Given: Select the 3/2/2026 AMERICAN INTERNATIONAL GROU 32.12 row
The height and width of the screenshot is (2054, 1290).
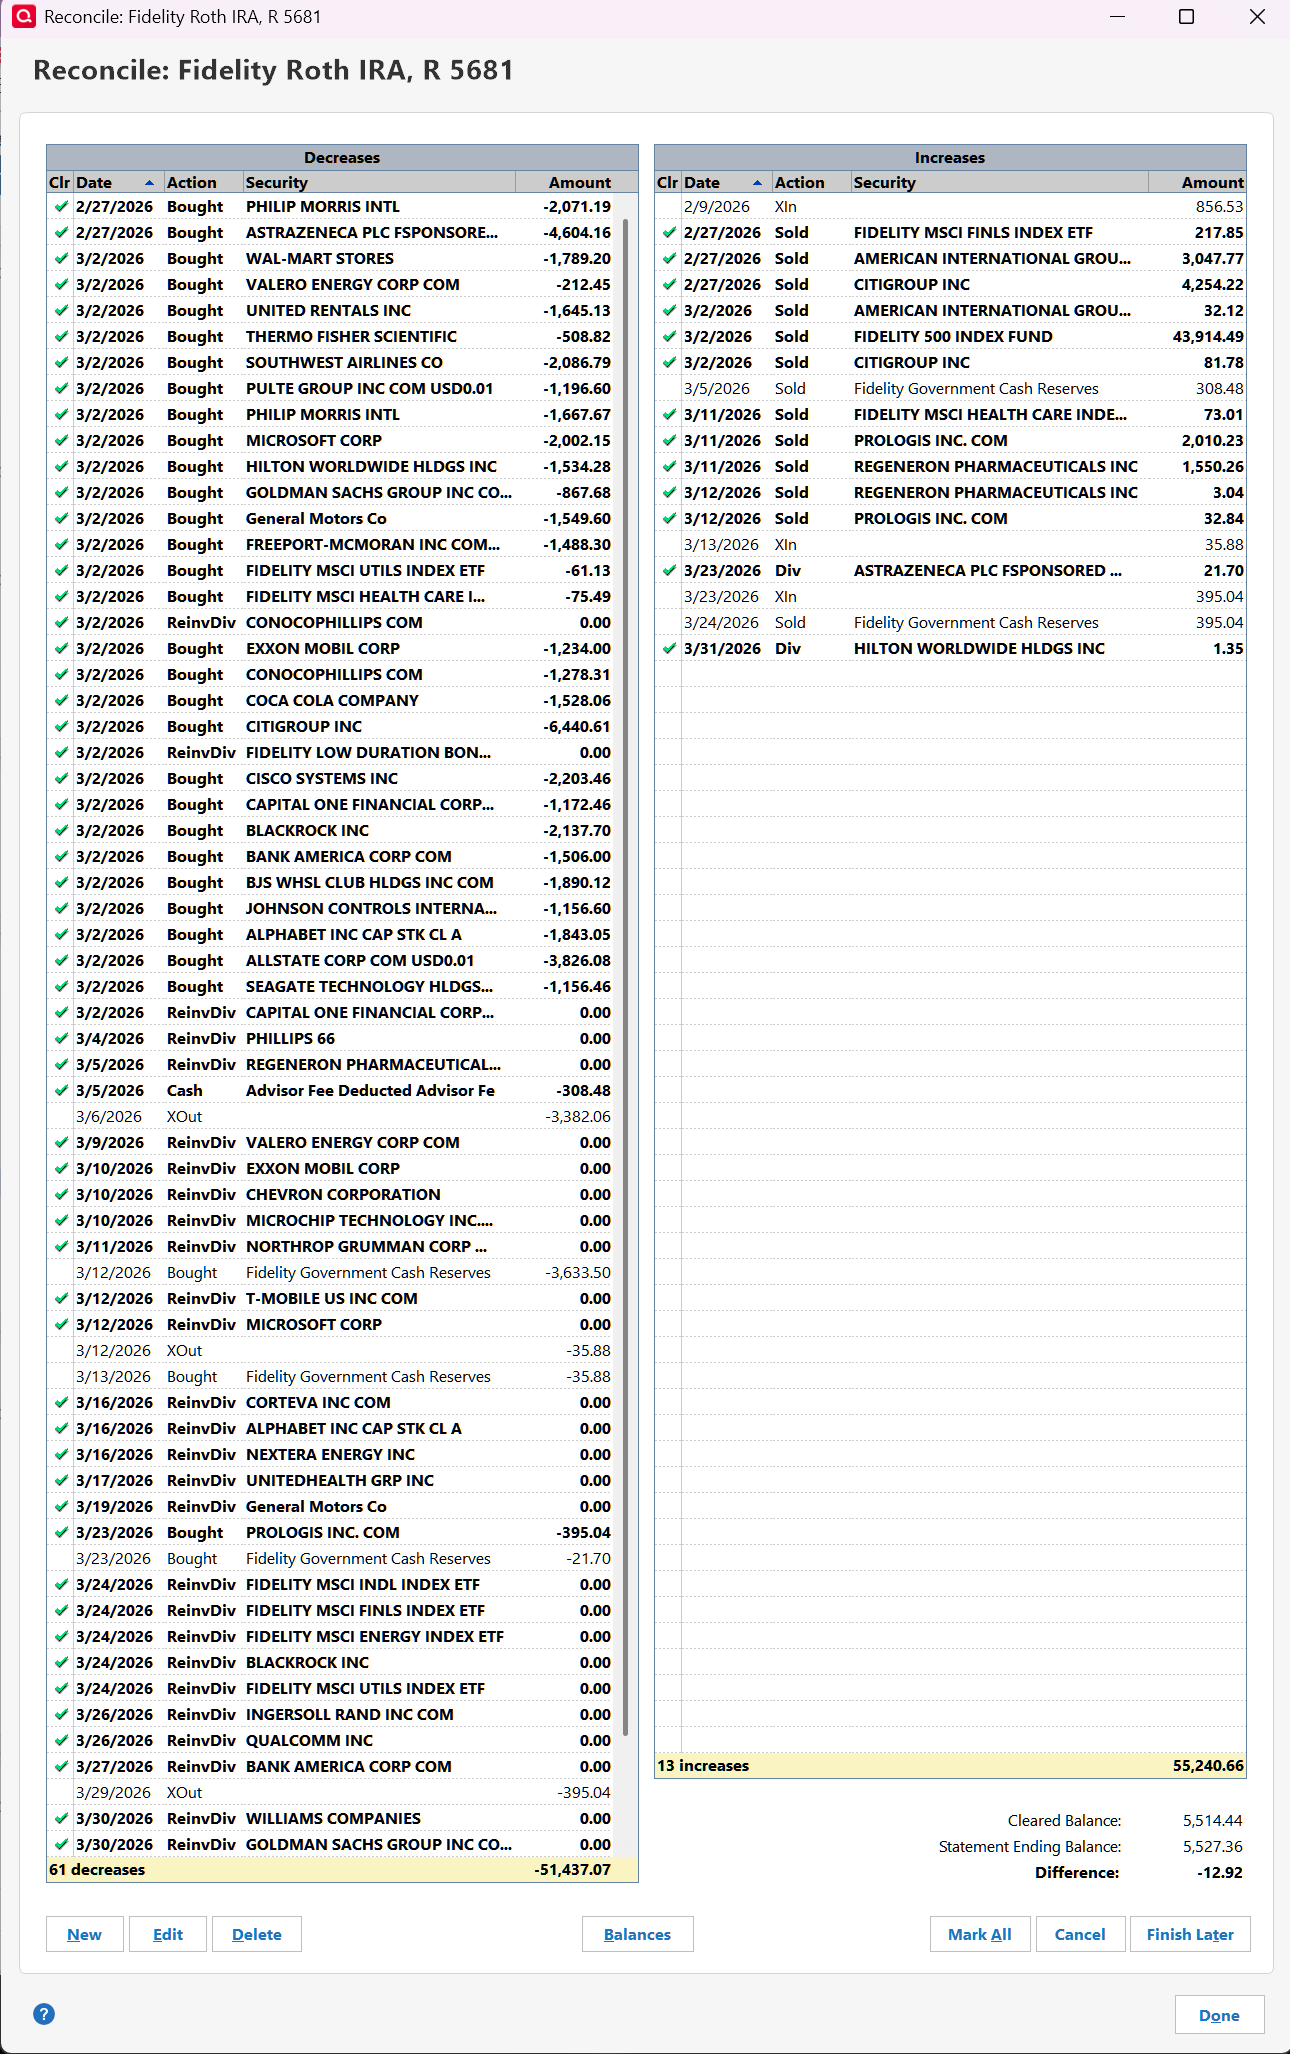Looking at the screenshot, I should tap(950, 310).
